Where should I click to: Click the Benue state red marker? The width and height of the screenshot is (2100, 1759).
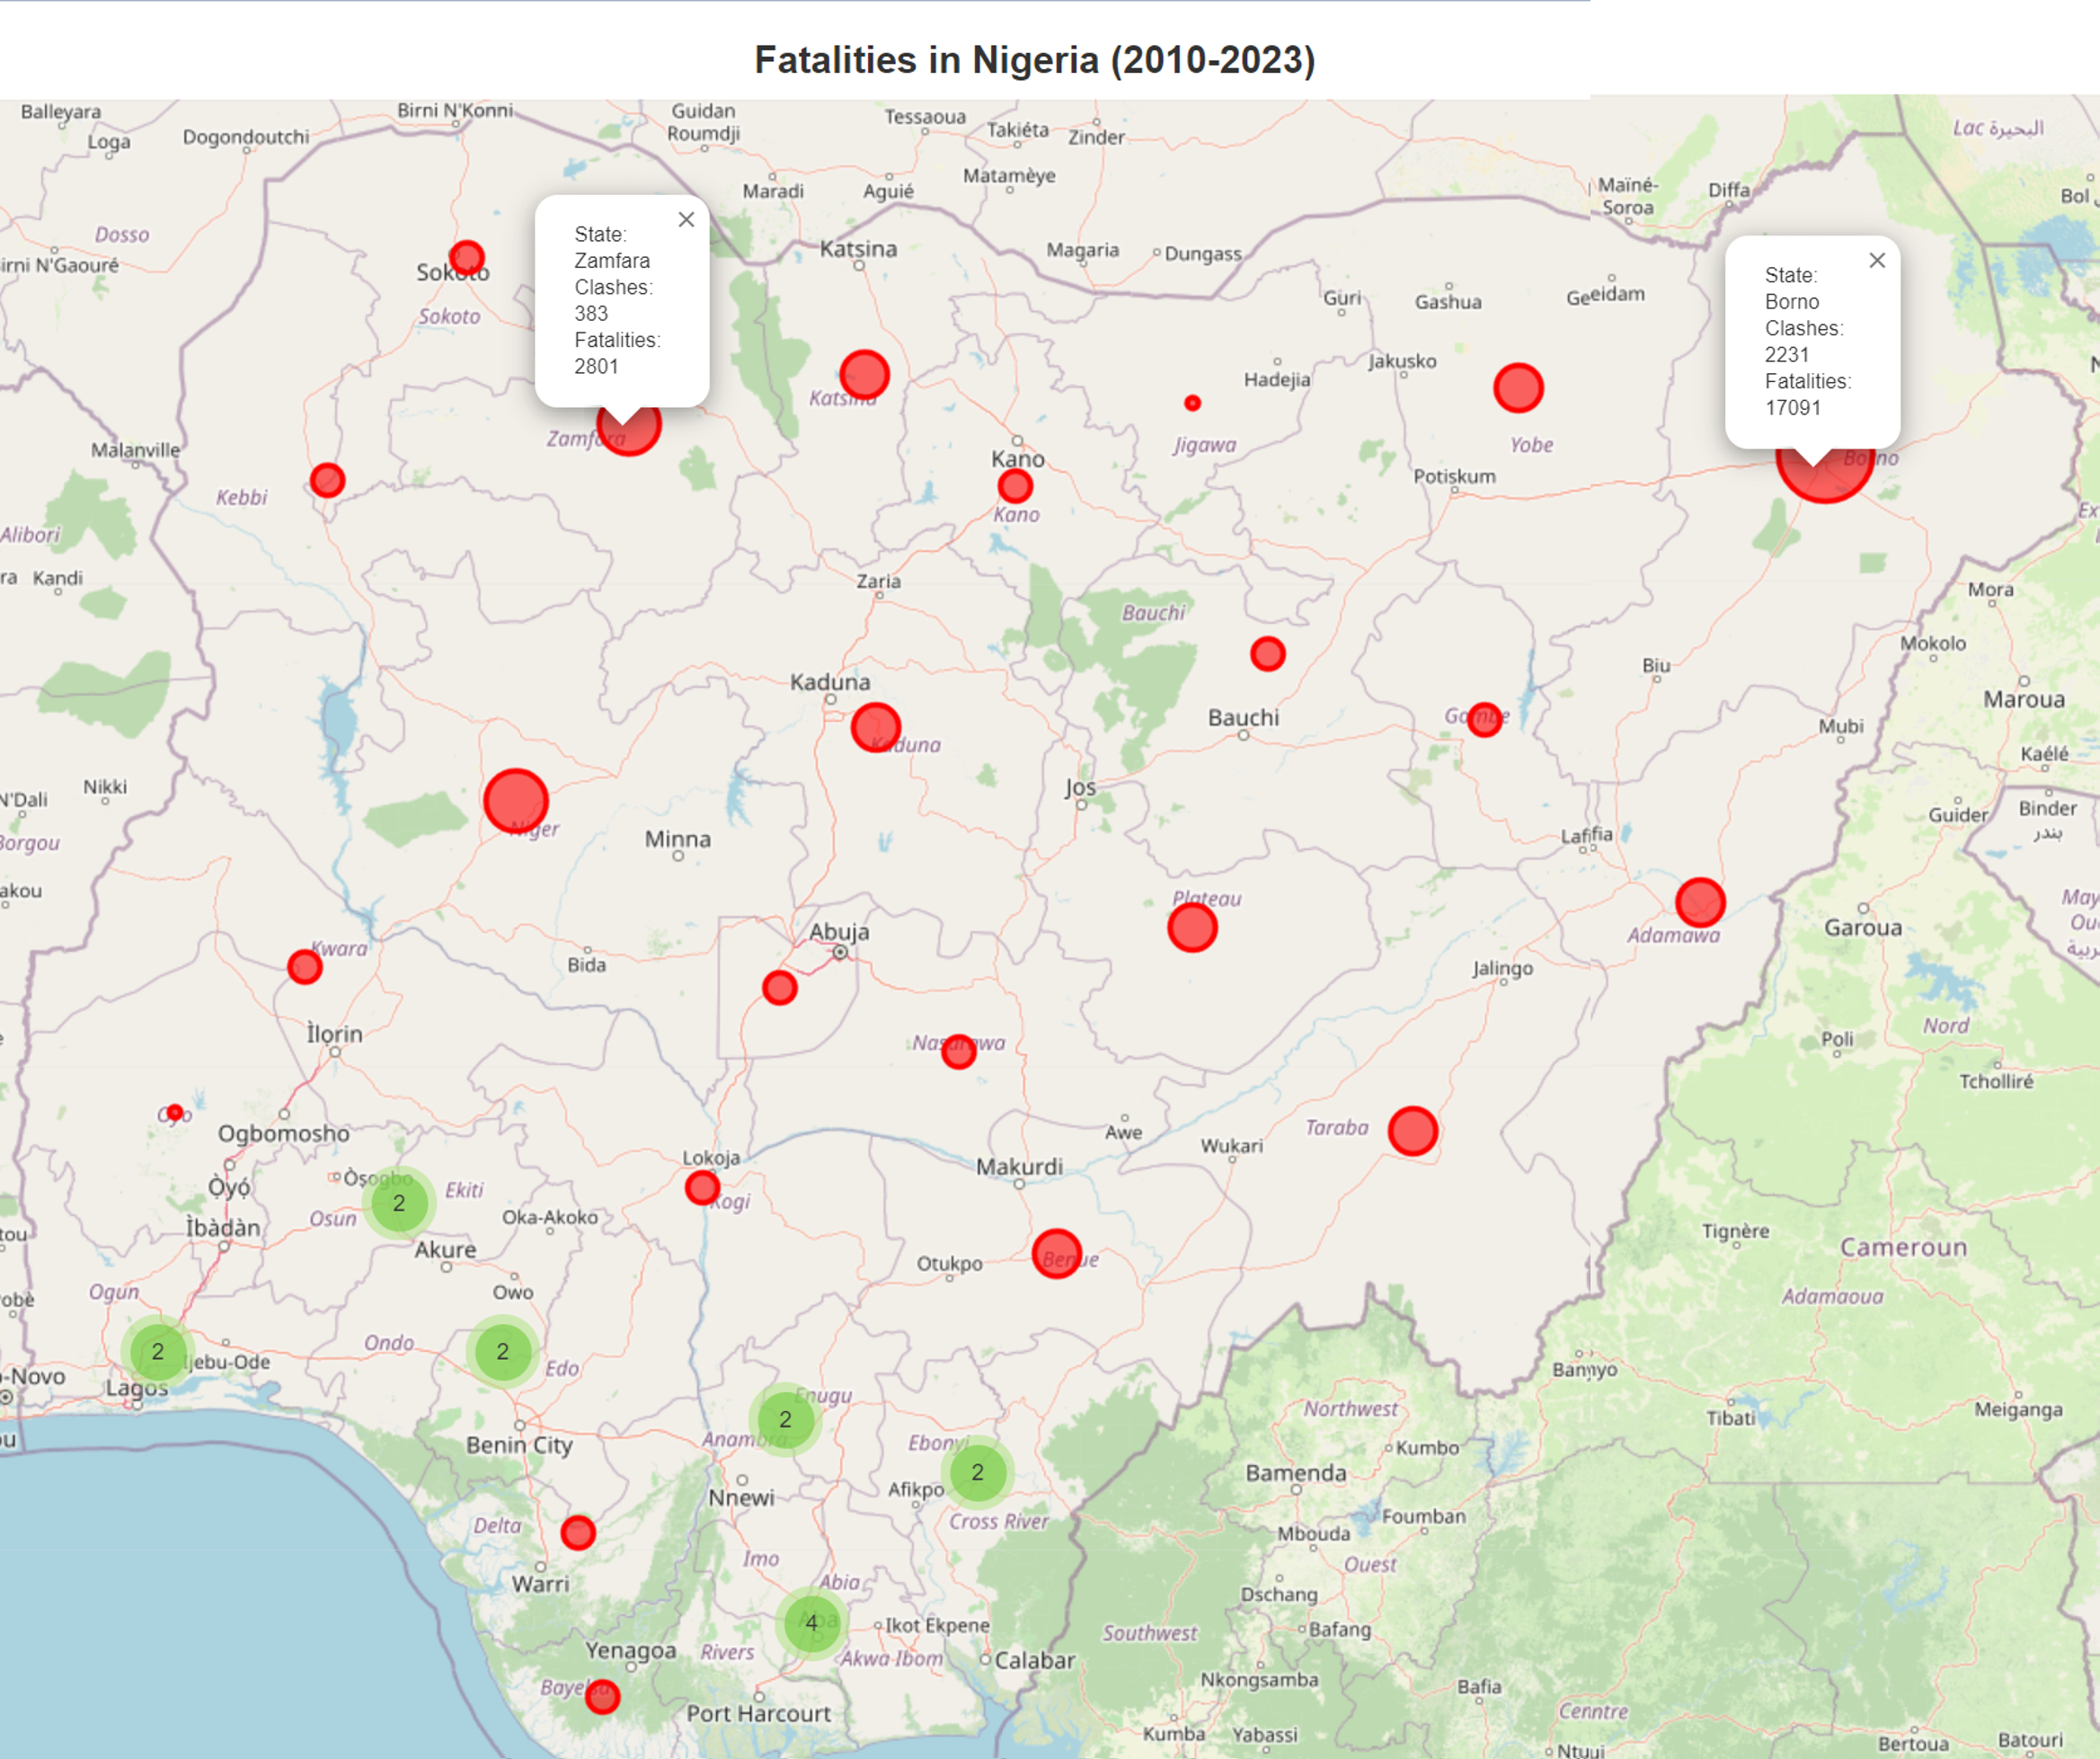click(x=1056, y=1254)
